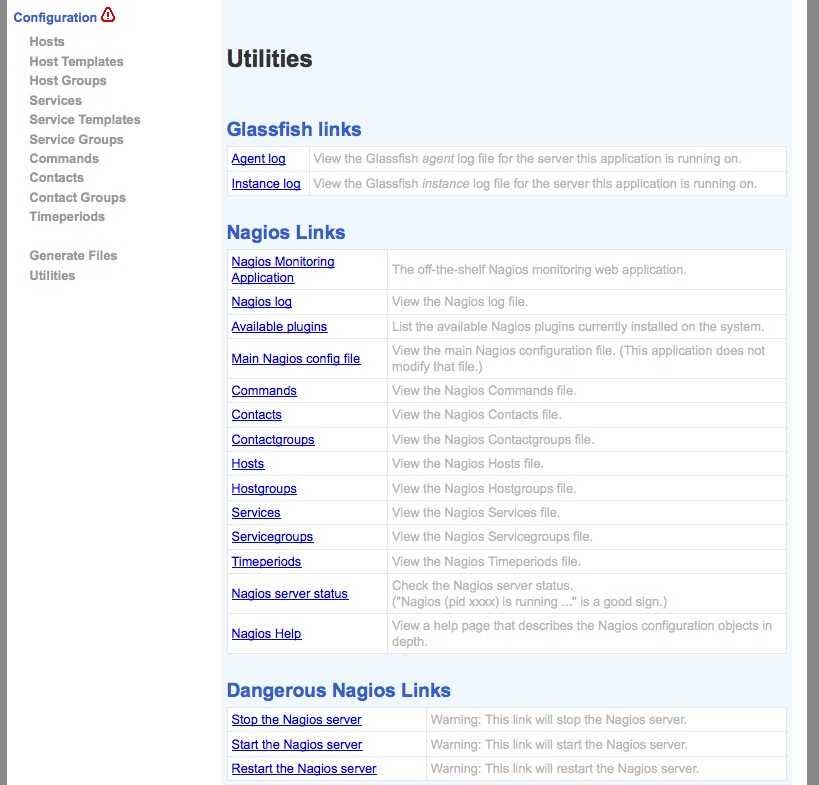Launch the Nagios Monitoring Application link
This screenshot has width=819, height=785.
pyautogui.click(x=283, y=270)
